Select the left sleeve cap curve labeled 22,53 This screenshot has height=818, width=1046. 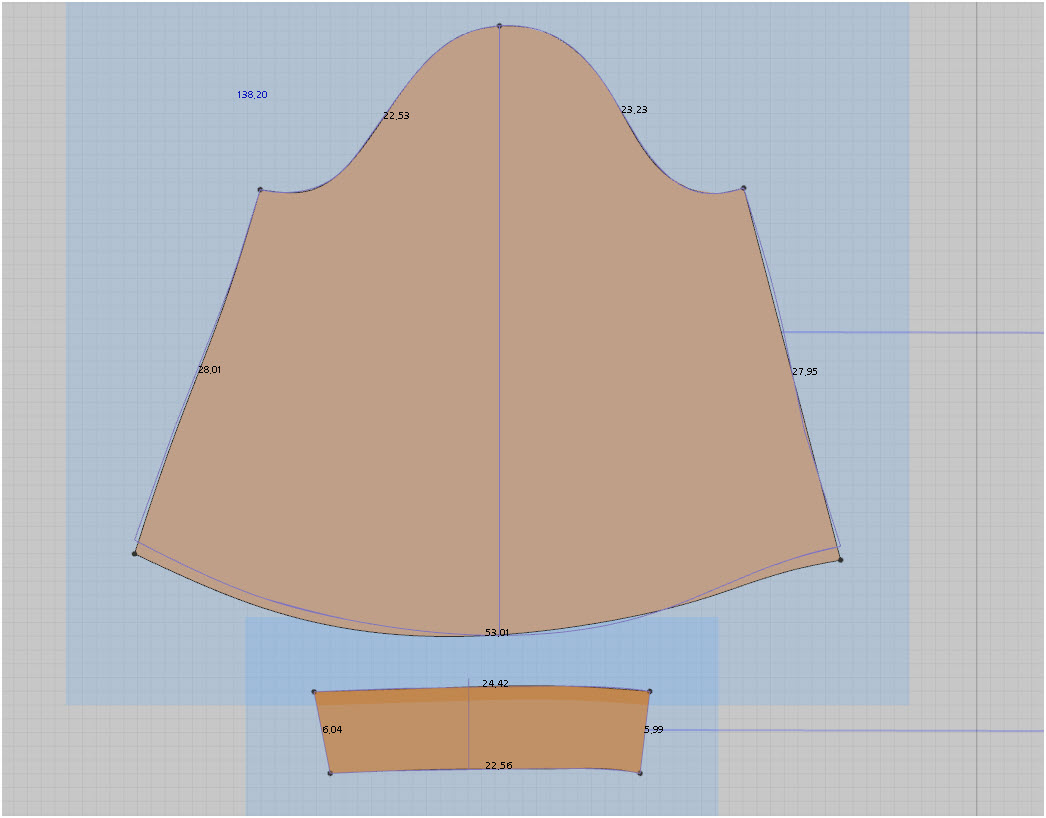pos(396,115)
